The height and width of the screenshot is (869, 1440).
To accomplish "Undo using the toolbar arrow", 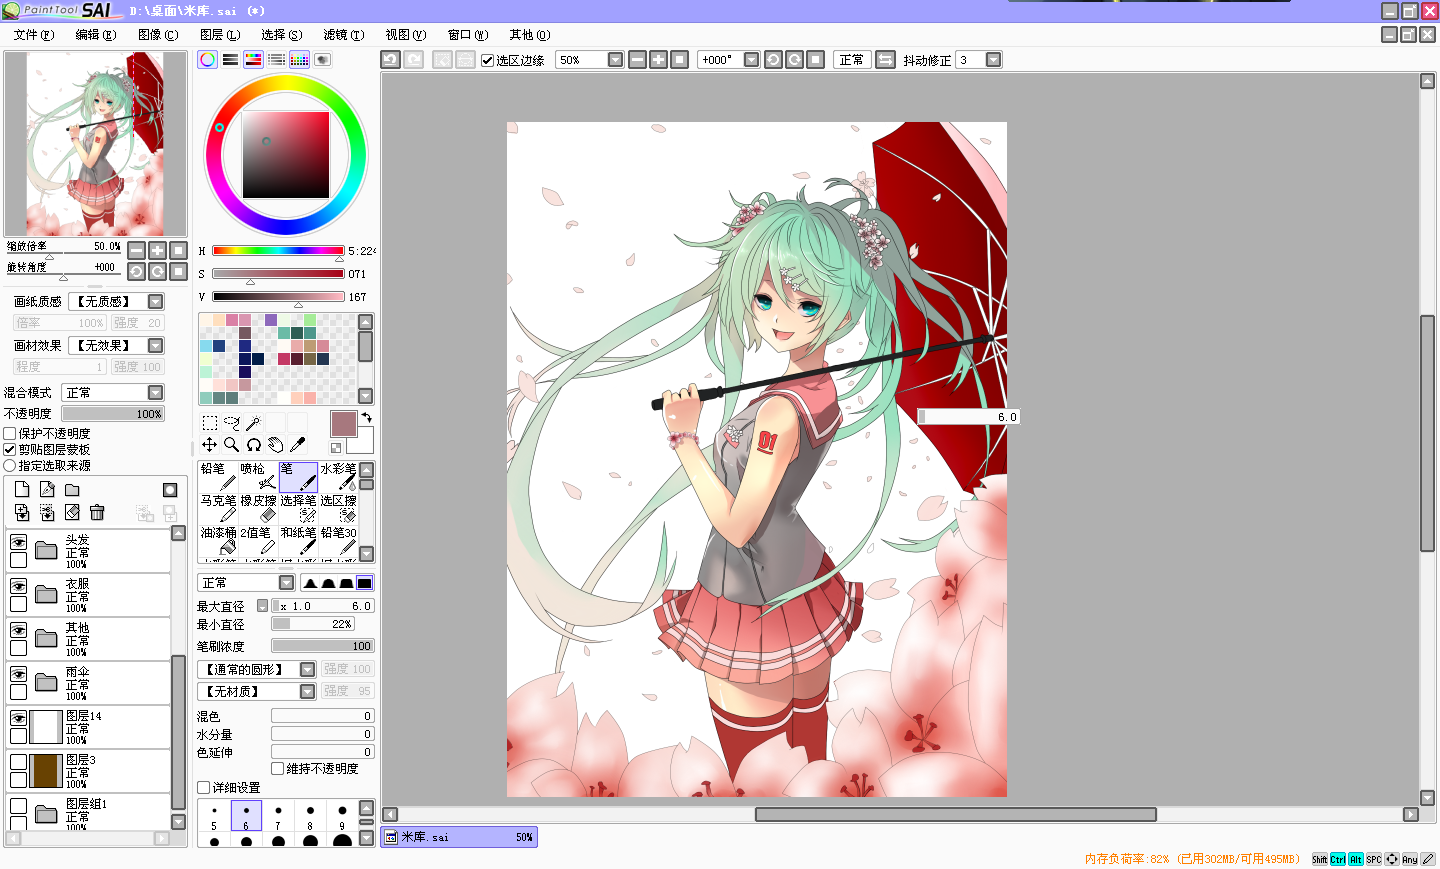I will (x=391, y=60).
